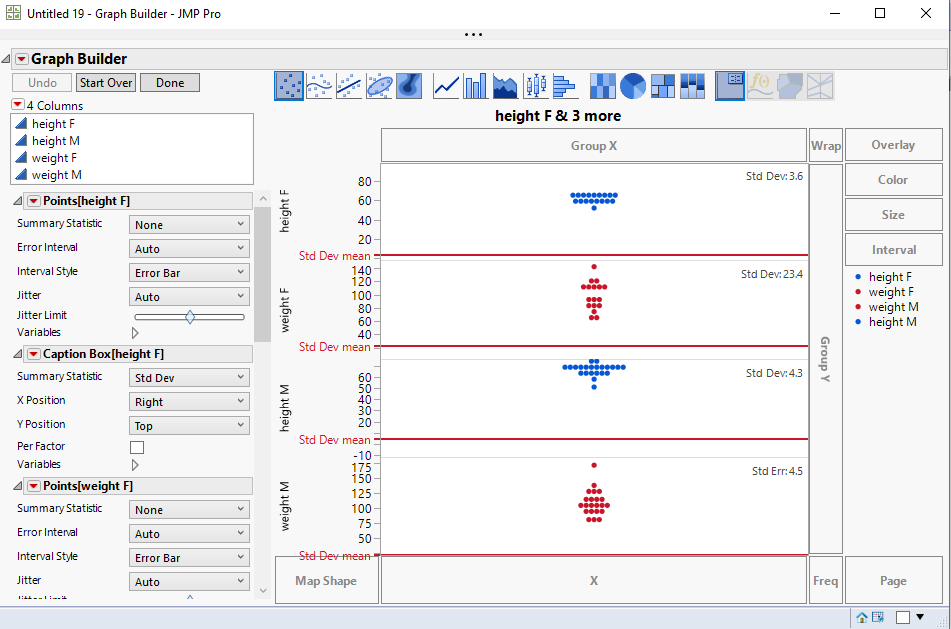Open Points[height F] Summary Statistic dropdown
This screenshot has height=629, width=951.
(x=189, y=224)
